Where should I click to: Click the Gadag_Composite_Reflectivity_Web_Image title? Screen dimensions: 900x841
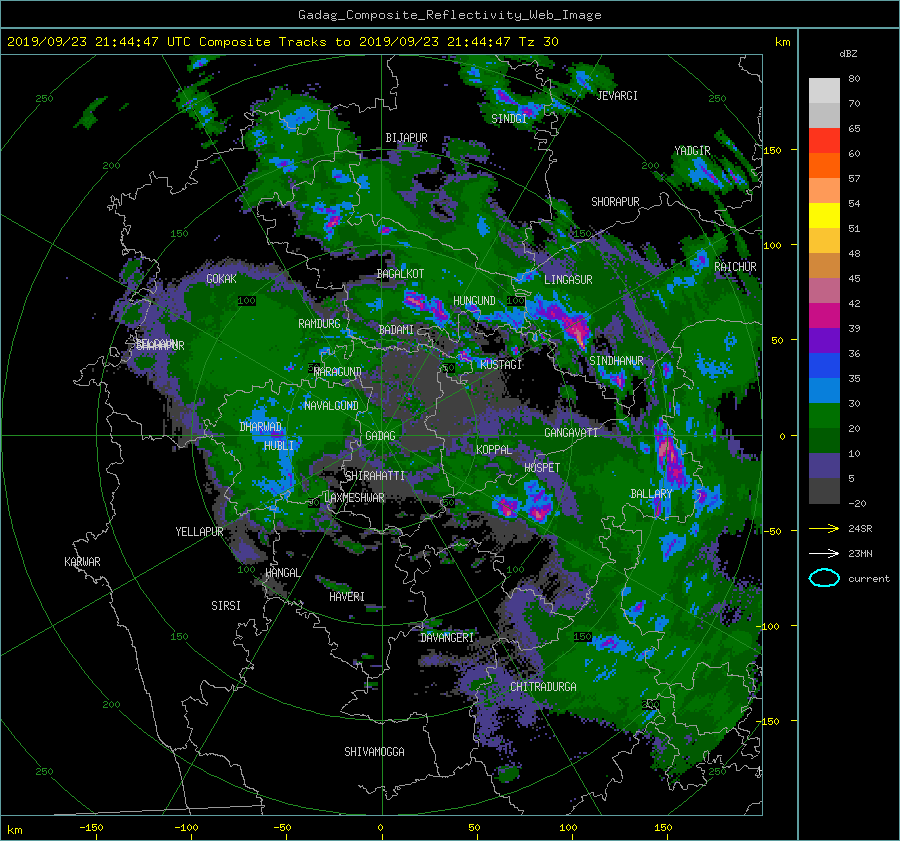point(449,15)
